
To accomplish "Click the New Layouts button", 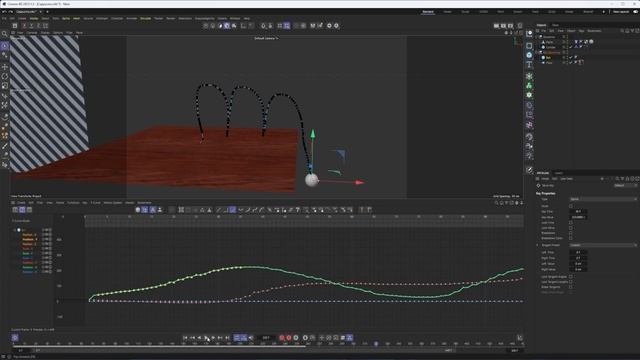I will click(x=621, y=12).
